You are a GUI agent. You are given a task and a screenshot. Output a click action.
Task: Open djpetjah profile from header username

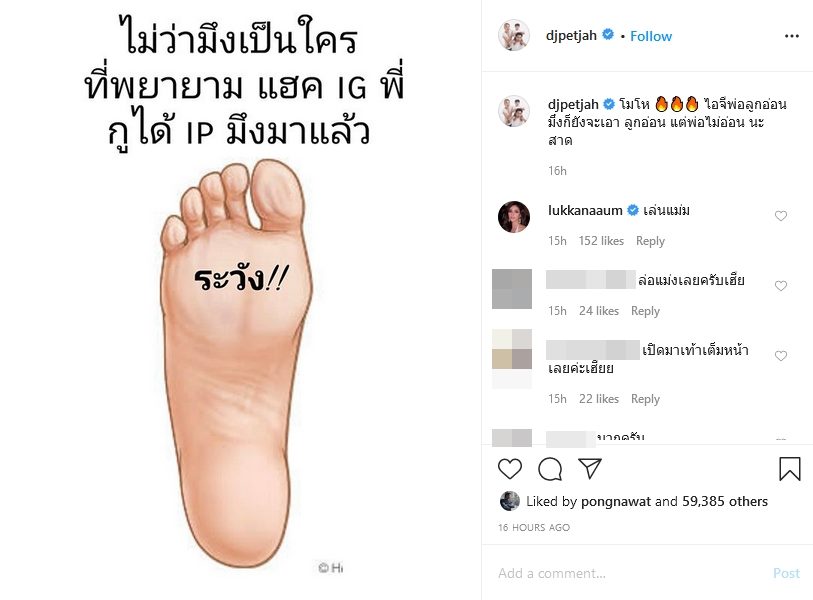[x=571, y=36]
